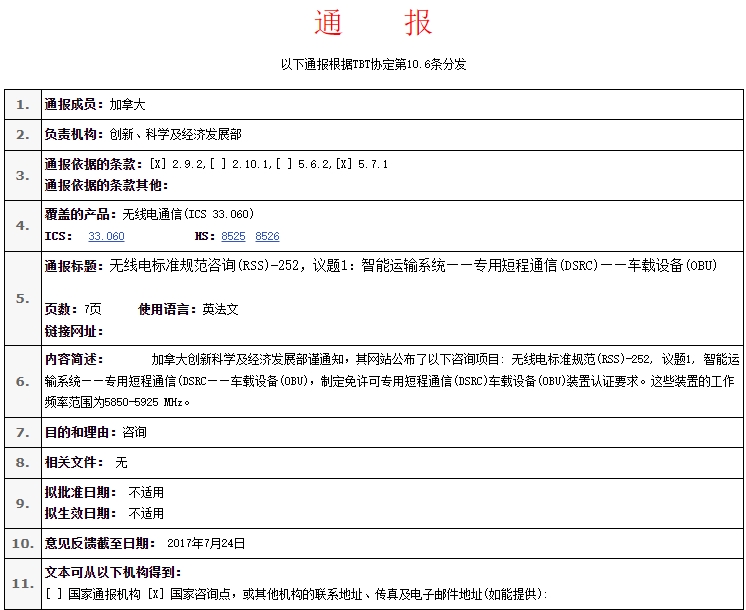Click the row number 10 cell

22,543
